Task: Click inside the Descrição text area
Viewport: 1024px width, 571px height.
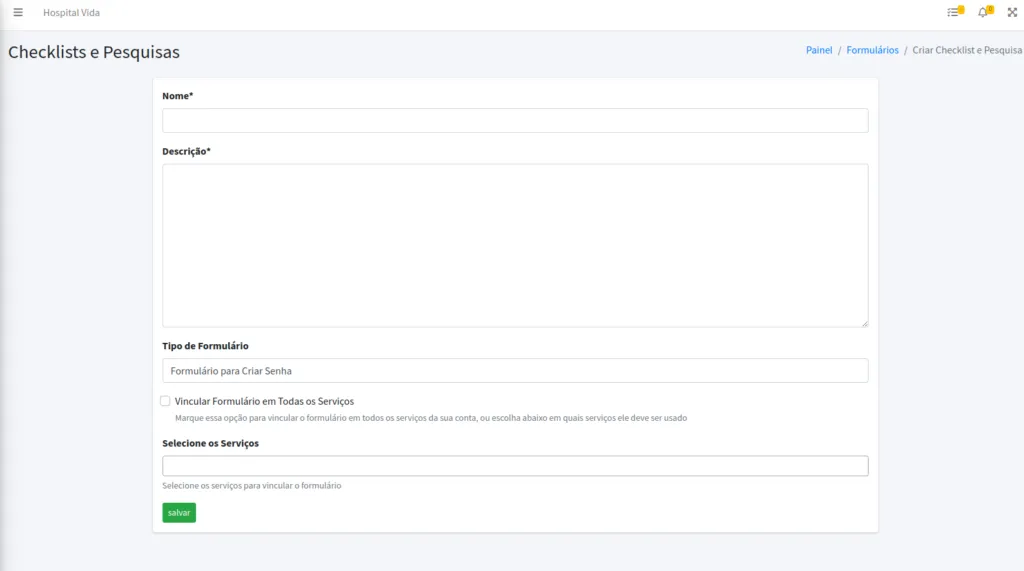Action: point(515,245)
